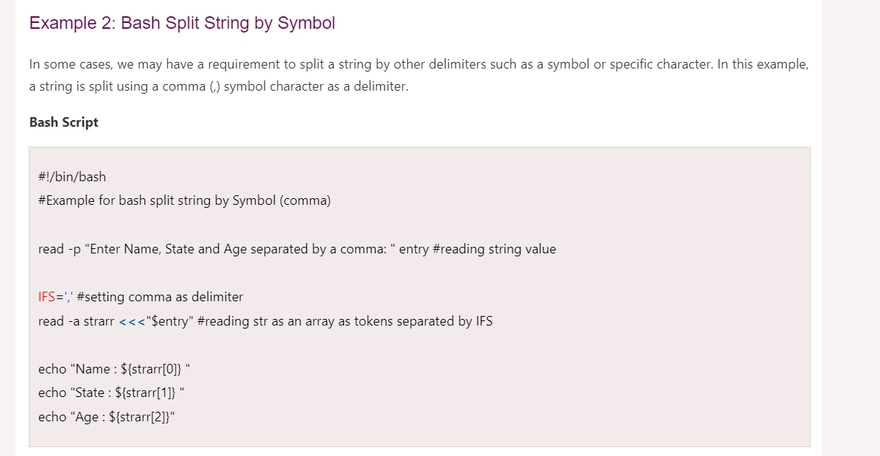Viewport: 880px width, 456px height.
Task: Click the red "IFS" keyword
Action: click(49, 297)
